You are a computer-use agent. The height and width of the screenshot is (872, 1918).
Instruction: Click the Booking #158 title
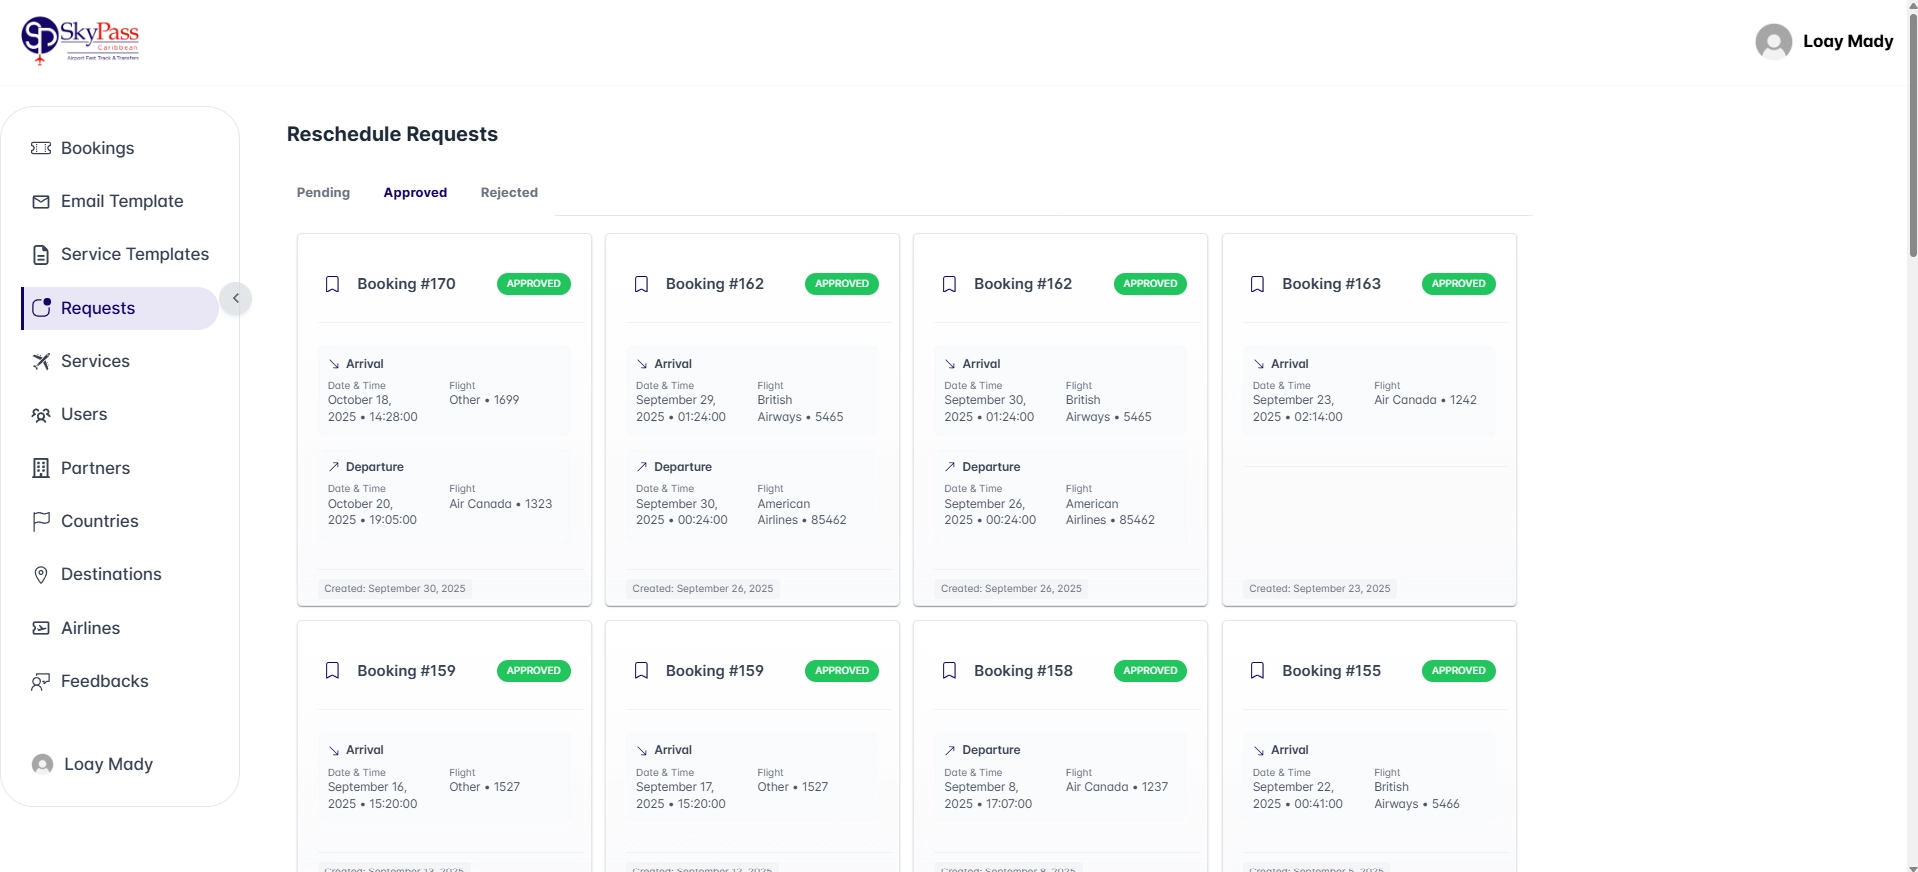click(1023, 671)
